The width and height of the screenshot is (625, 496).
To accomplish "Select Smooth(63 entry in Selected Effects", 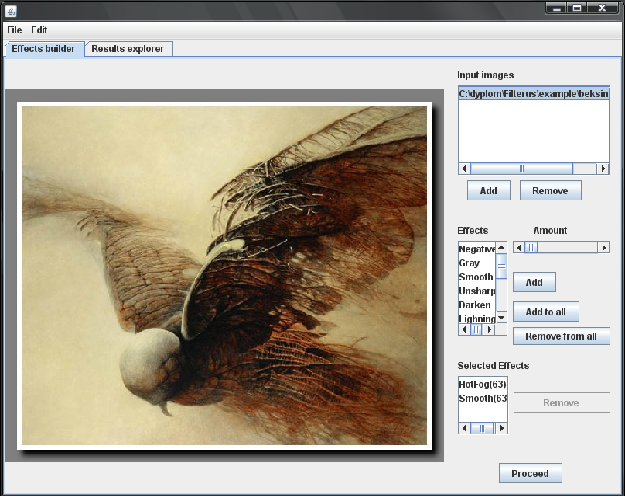I will (x=483, y=398).
